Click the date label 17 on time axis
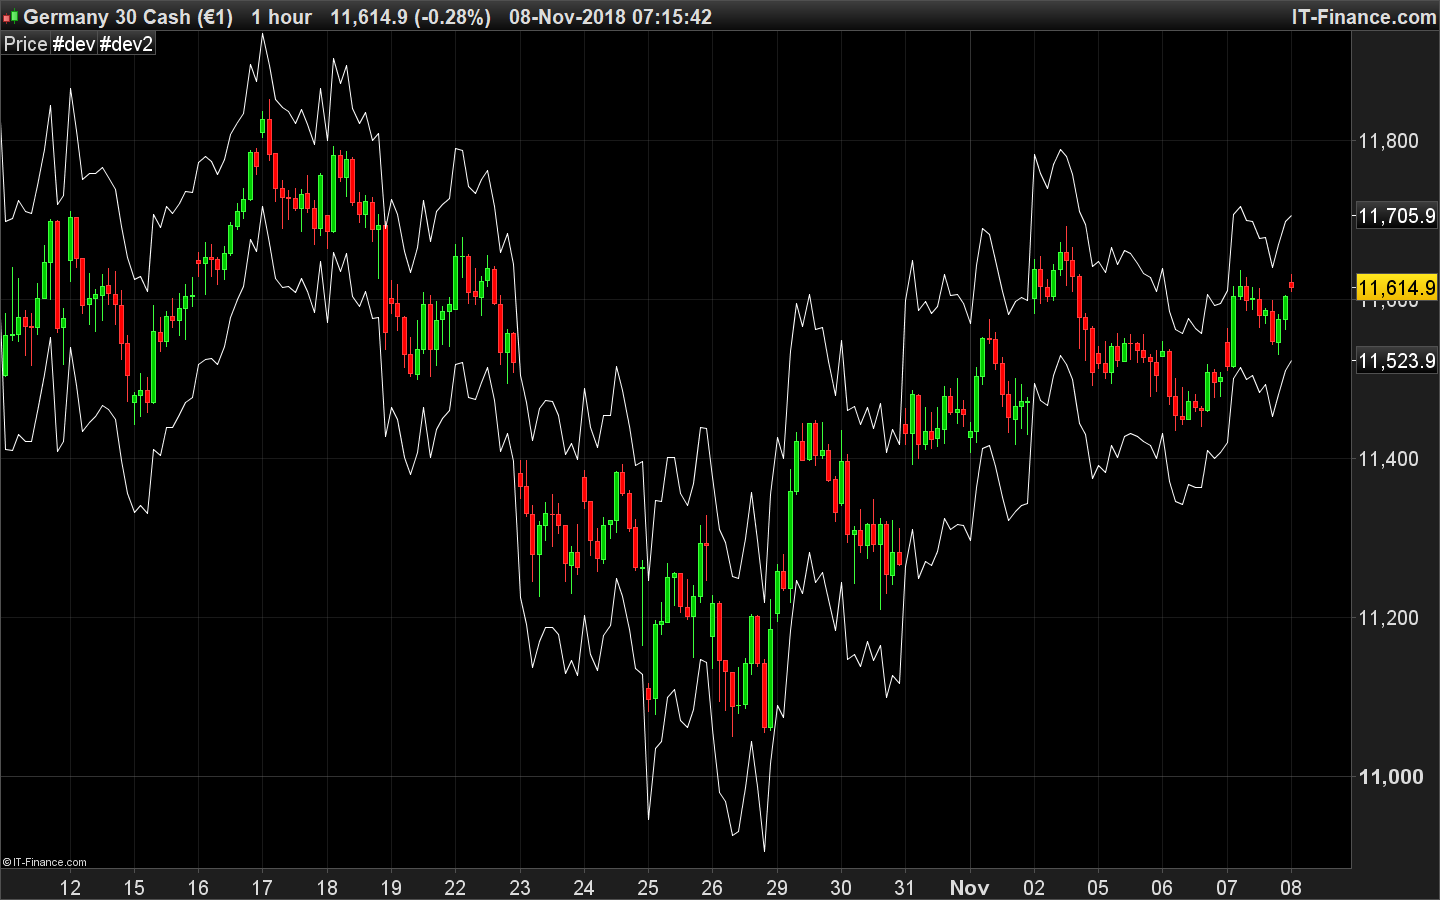1440x900 pixels. 262,887
